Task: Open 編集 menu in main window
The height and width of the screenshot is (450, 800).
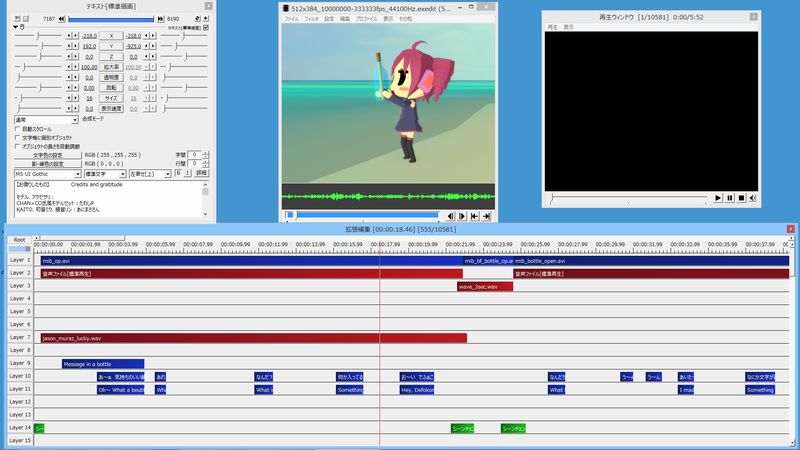Action: tap(345, 19)
